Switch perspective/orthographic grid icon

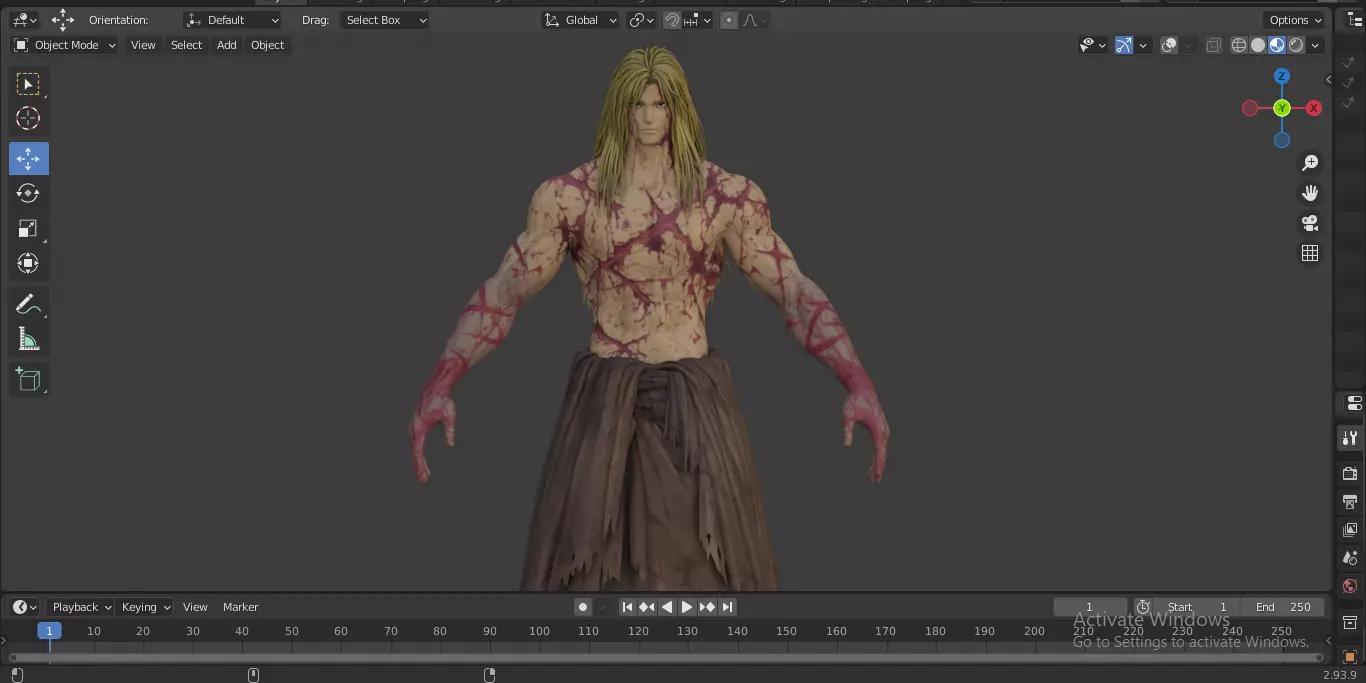1310,253
